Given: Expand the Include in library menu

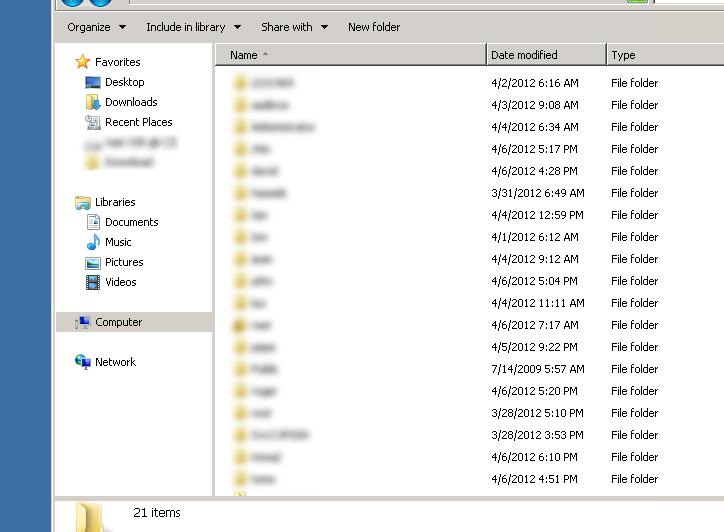Looking at the screenshot, I should [x=193, y=27].
